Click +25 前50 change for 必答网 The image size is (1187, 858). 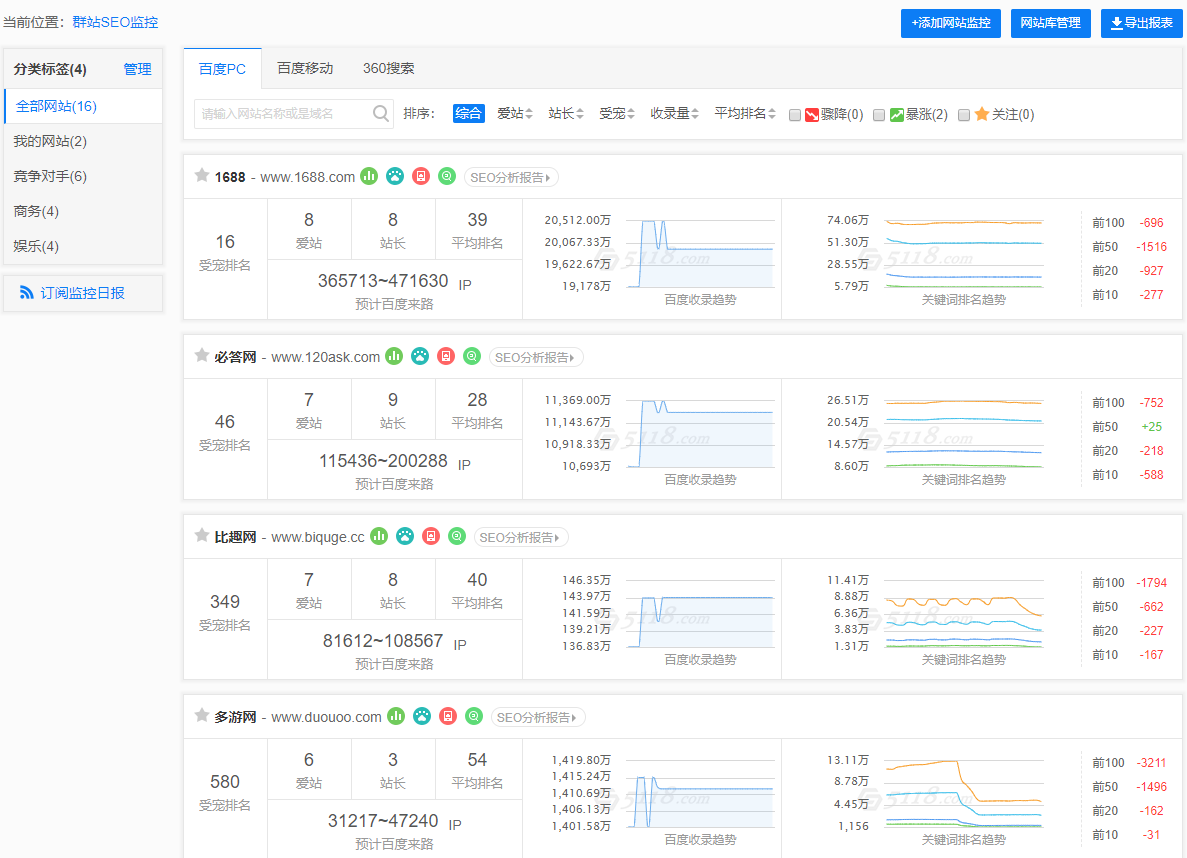click(1151, 426)
